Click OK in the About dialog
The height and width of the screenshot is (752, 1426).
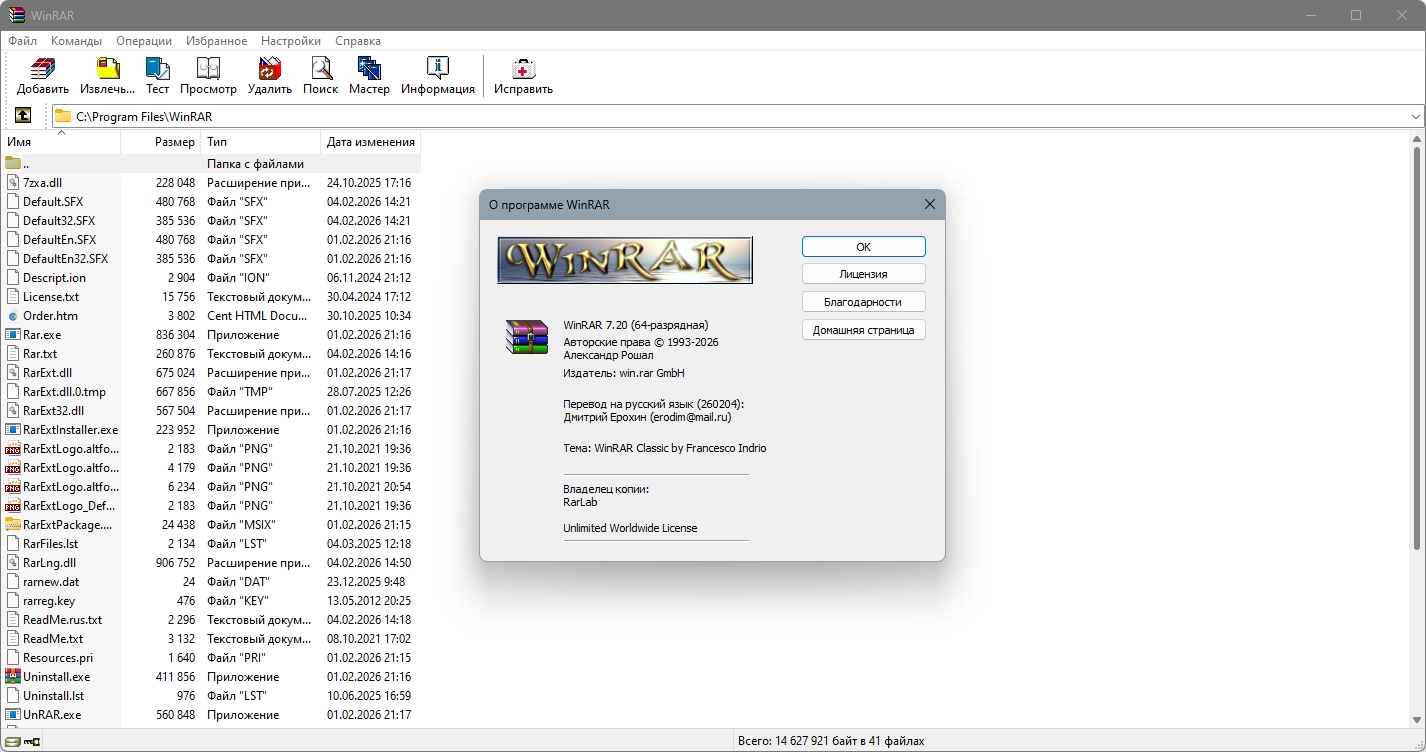(863, 247)
